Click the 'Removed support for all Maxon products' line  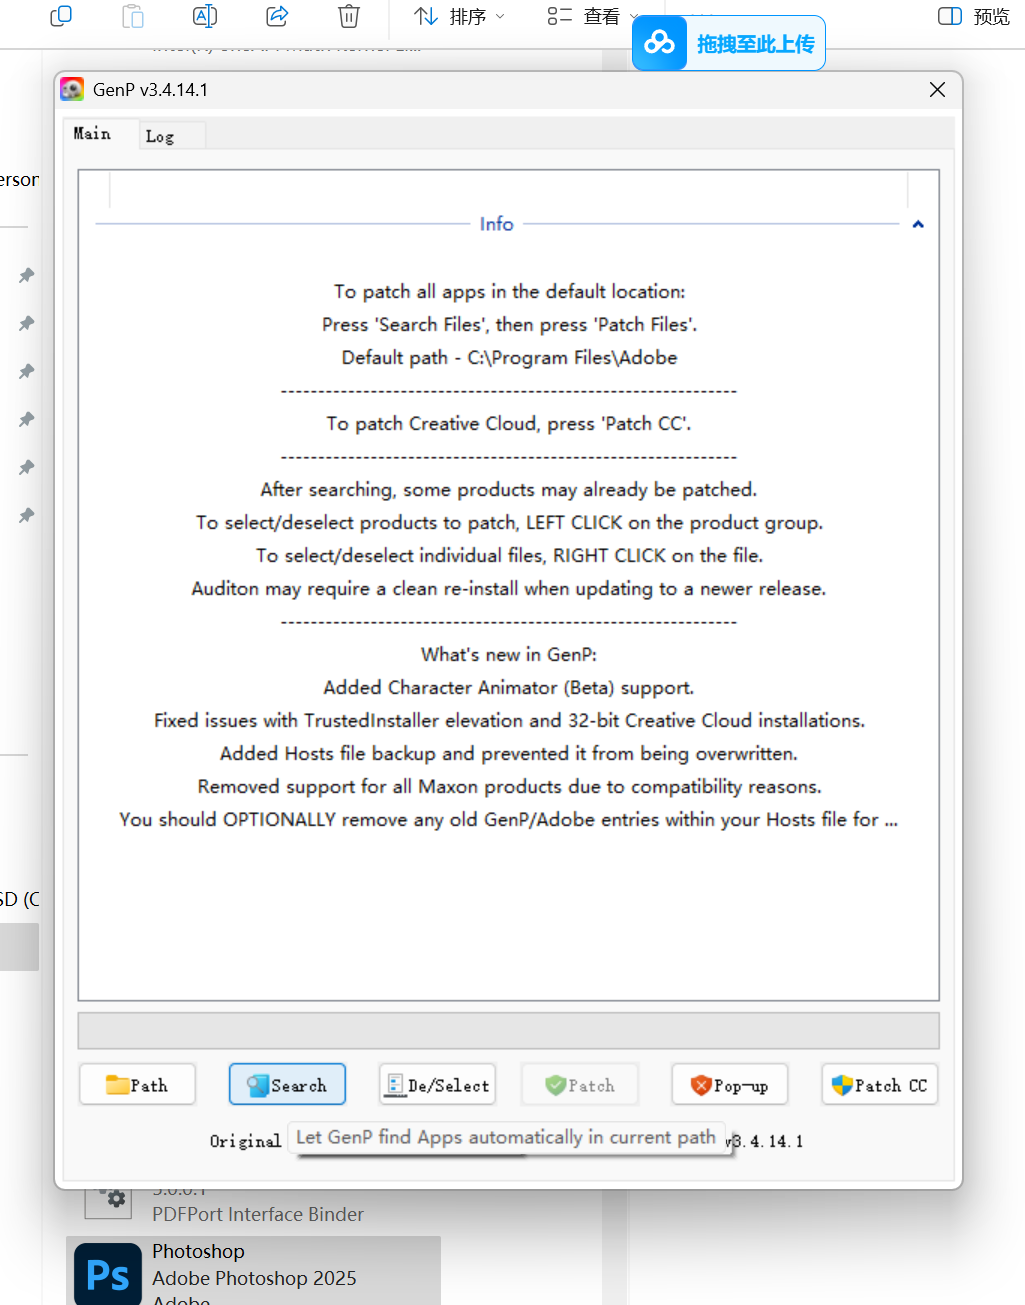pyautogui.click(x=509, y=787)
